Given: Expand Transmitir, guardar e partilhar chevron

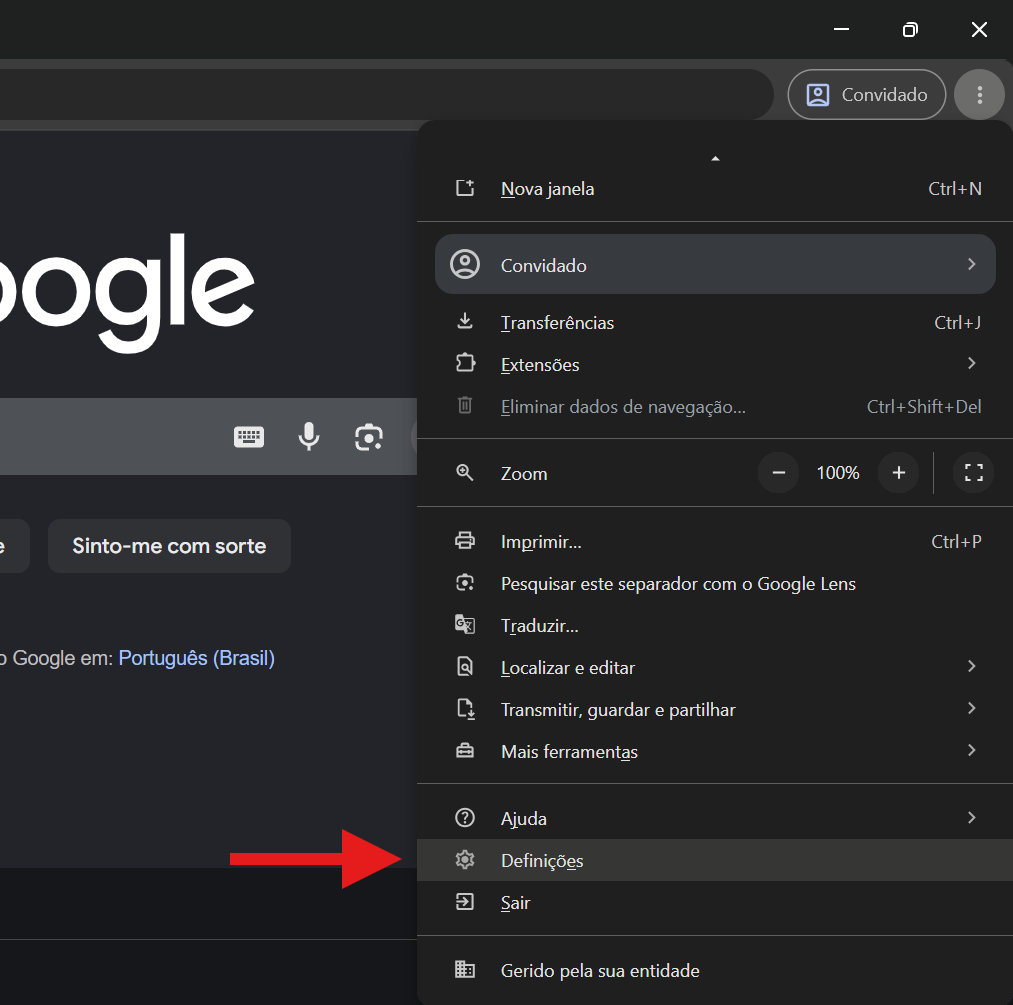Looking at the screenshot, I should point(971,708).
